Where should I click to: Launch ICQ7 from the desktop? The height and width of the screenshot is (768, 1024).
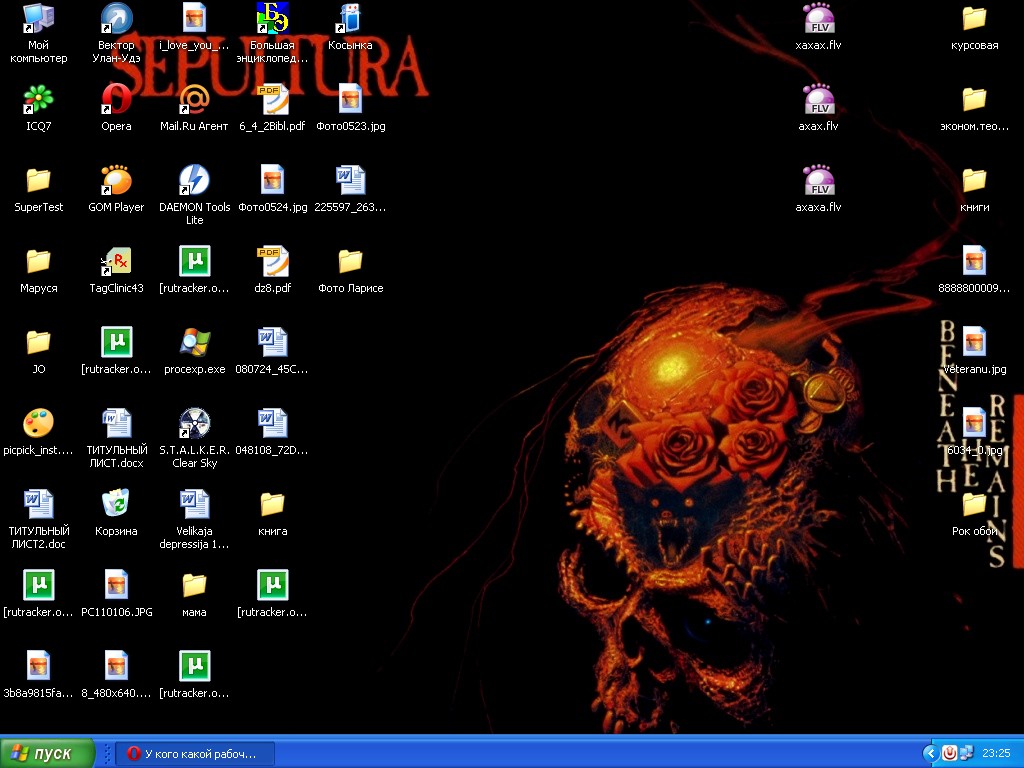click(38, 99)
